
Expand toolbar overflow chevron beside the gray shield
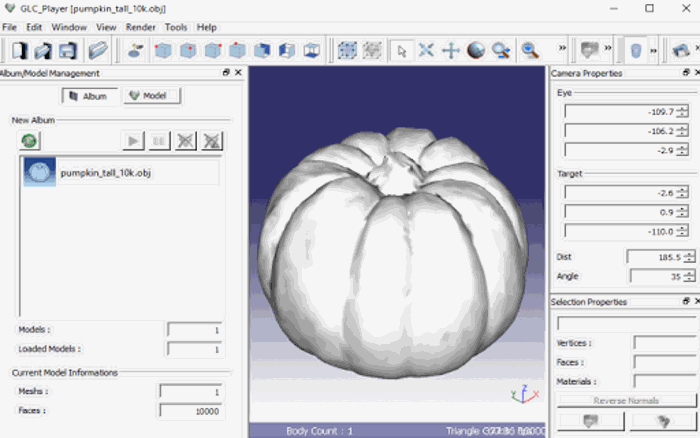pos(608,48)
